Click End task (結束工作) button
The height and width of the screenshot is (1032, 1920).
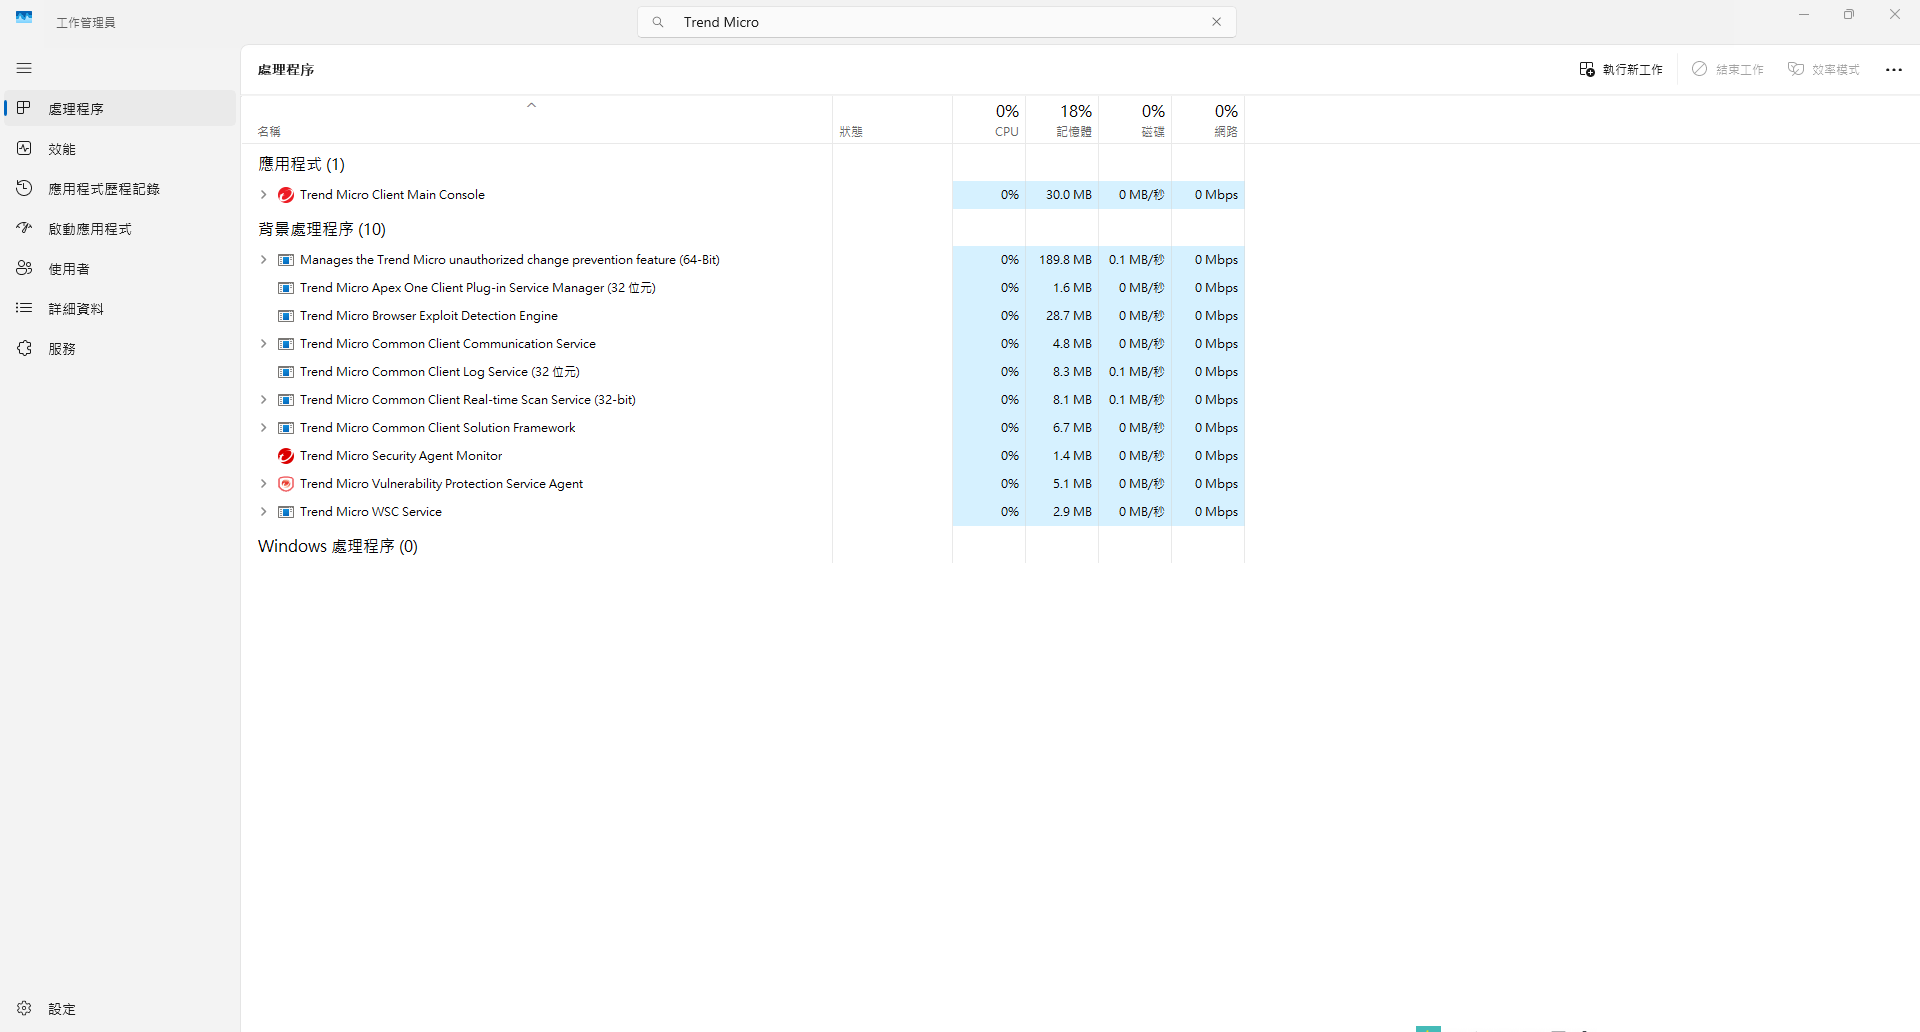[x=1728, y=69]
